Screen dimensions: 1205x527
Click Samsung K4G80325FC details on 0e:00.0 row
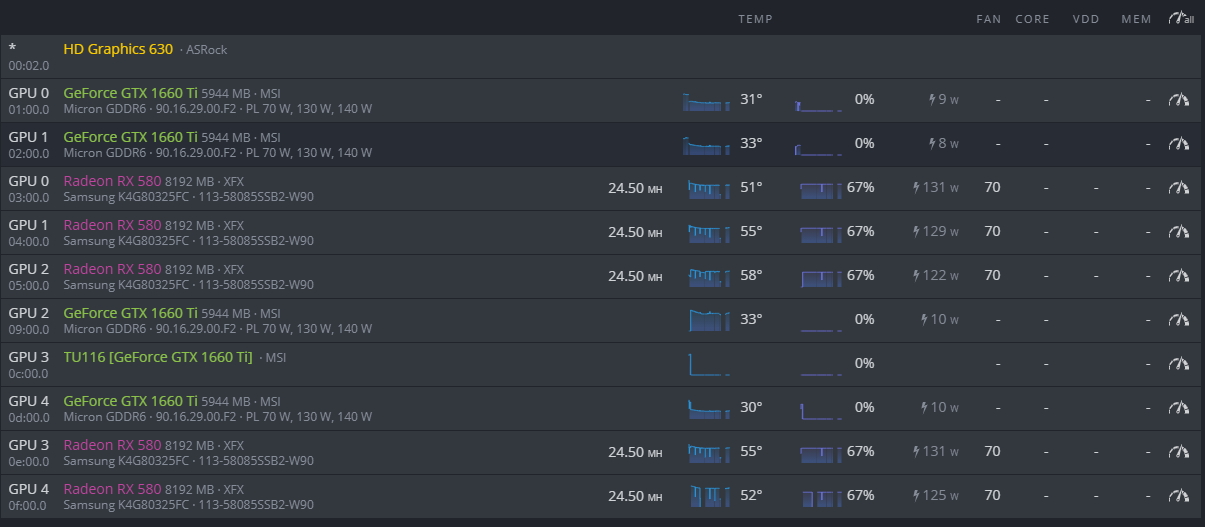coord(188,461)
